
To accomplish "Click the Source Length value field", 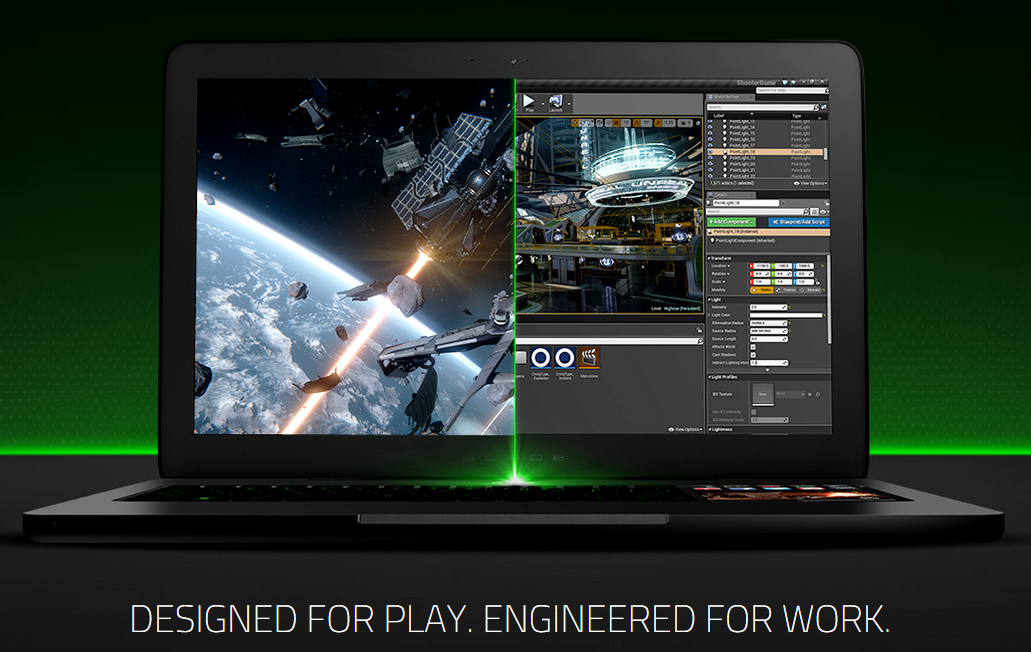I will pyautogui.click(x=768, y=339).
